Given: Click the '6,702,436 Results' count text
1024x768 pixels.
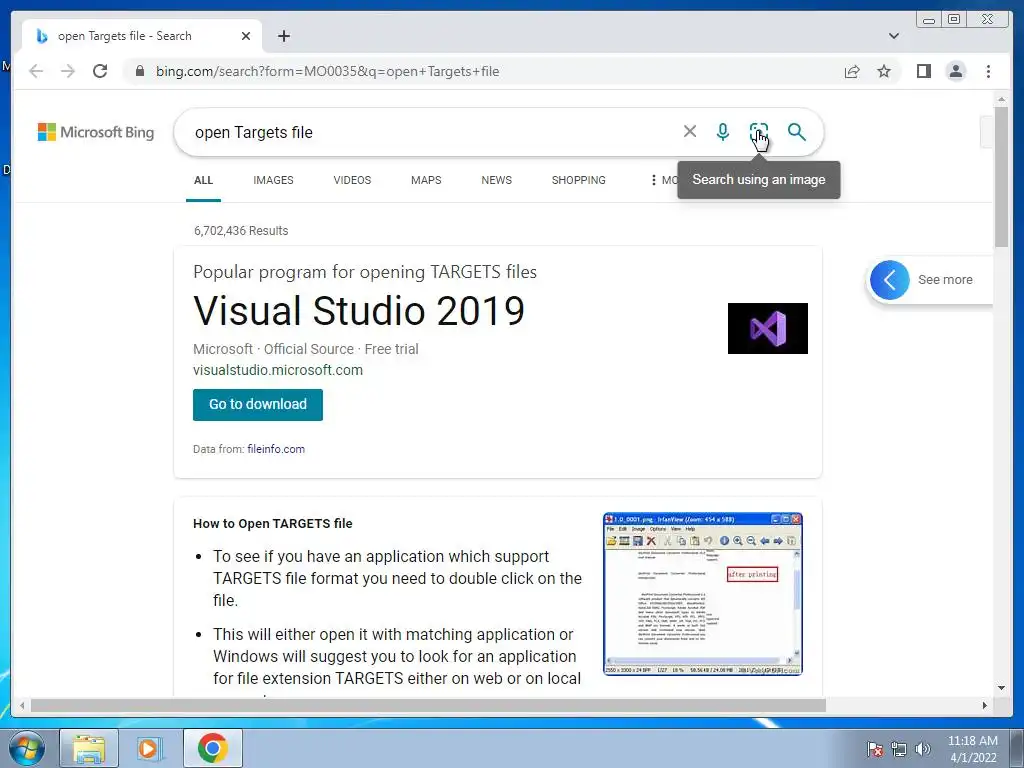Looking at the screenshot, I should [x=241, y=231].
